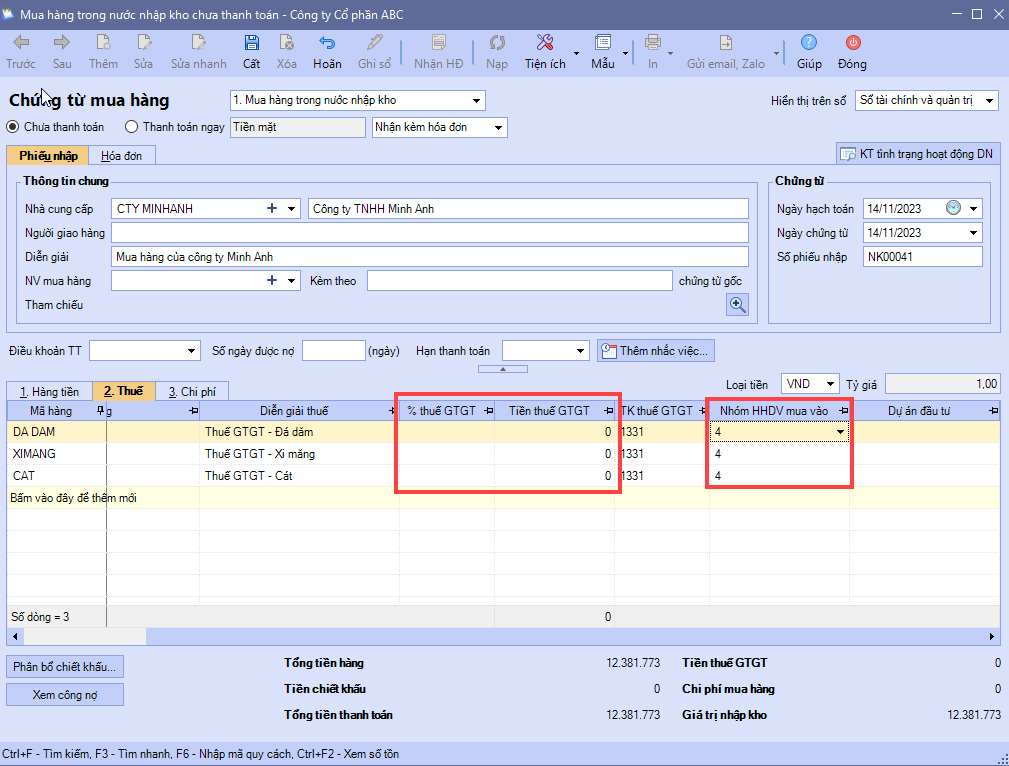This screenshot has height=766, width=1009.
Task: Click the Diễn giải text field
Action: point(430,257)
